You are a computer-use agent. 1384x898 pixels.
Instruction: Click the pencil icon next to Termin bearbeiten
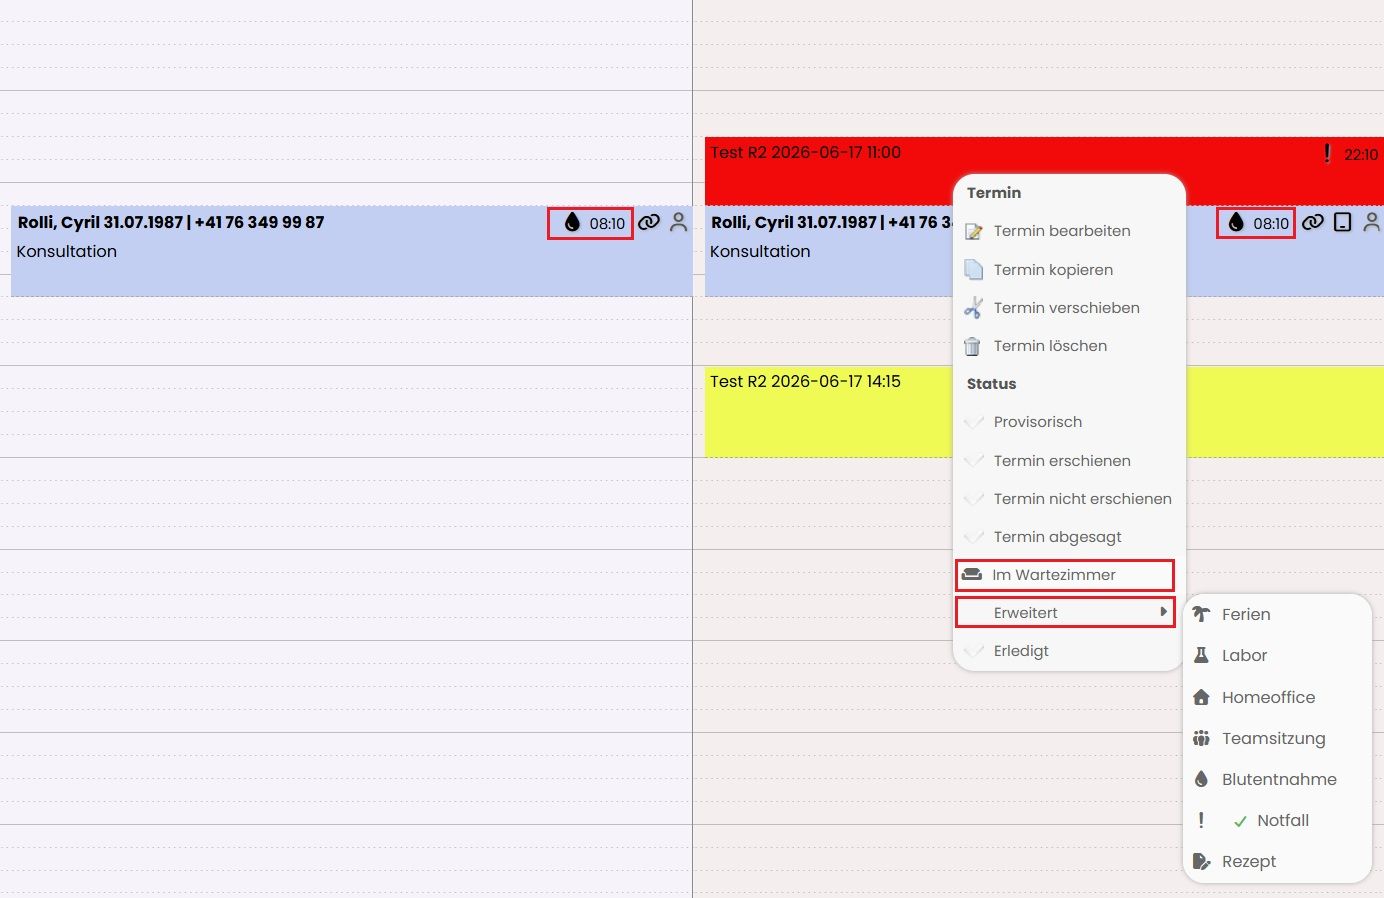tap(973, 231)
